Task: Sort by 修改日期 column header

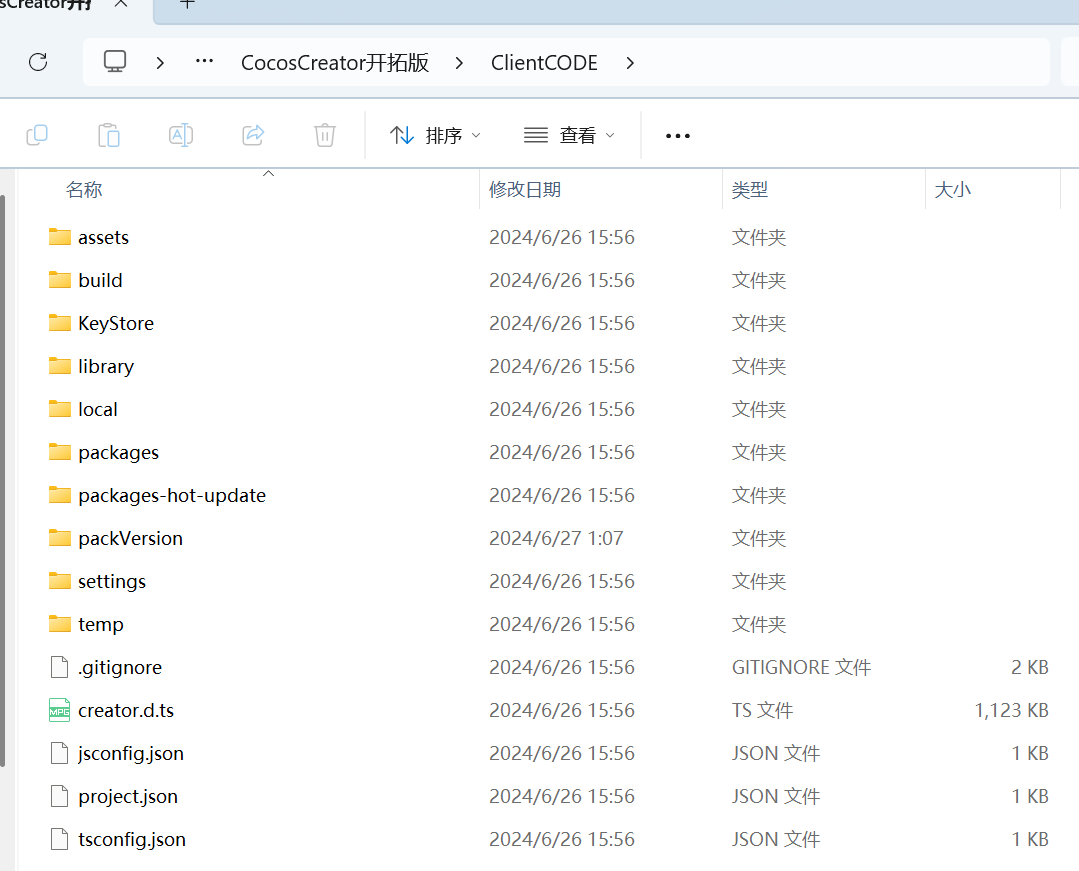Action: [525, 190]
